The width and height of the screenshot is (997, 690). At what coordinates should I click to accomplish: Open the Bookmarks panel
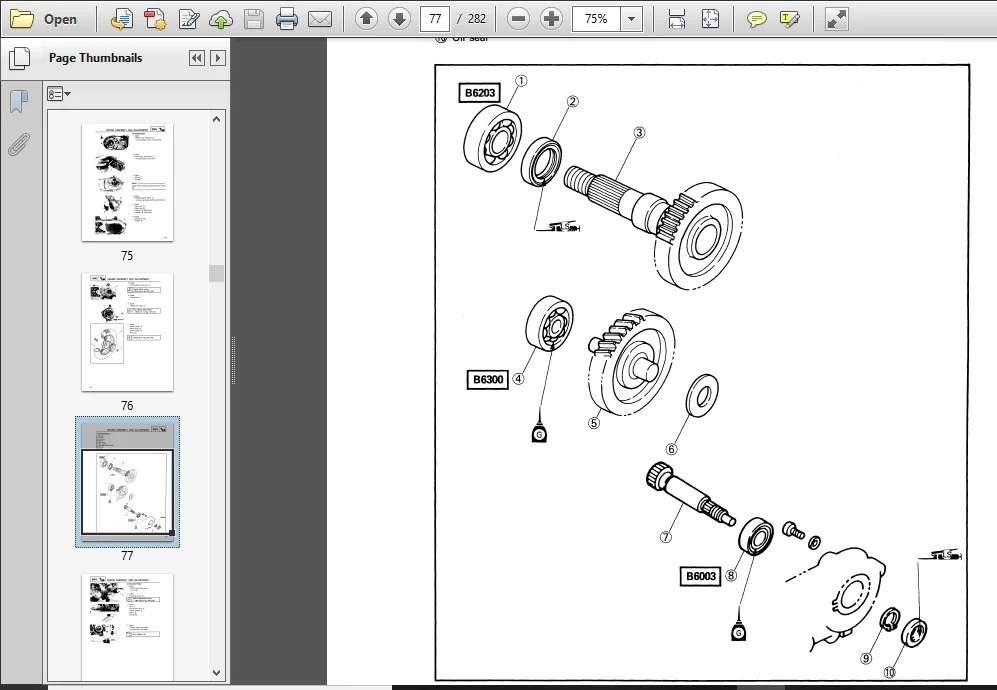tap(20, 100)
